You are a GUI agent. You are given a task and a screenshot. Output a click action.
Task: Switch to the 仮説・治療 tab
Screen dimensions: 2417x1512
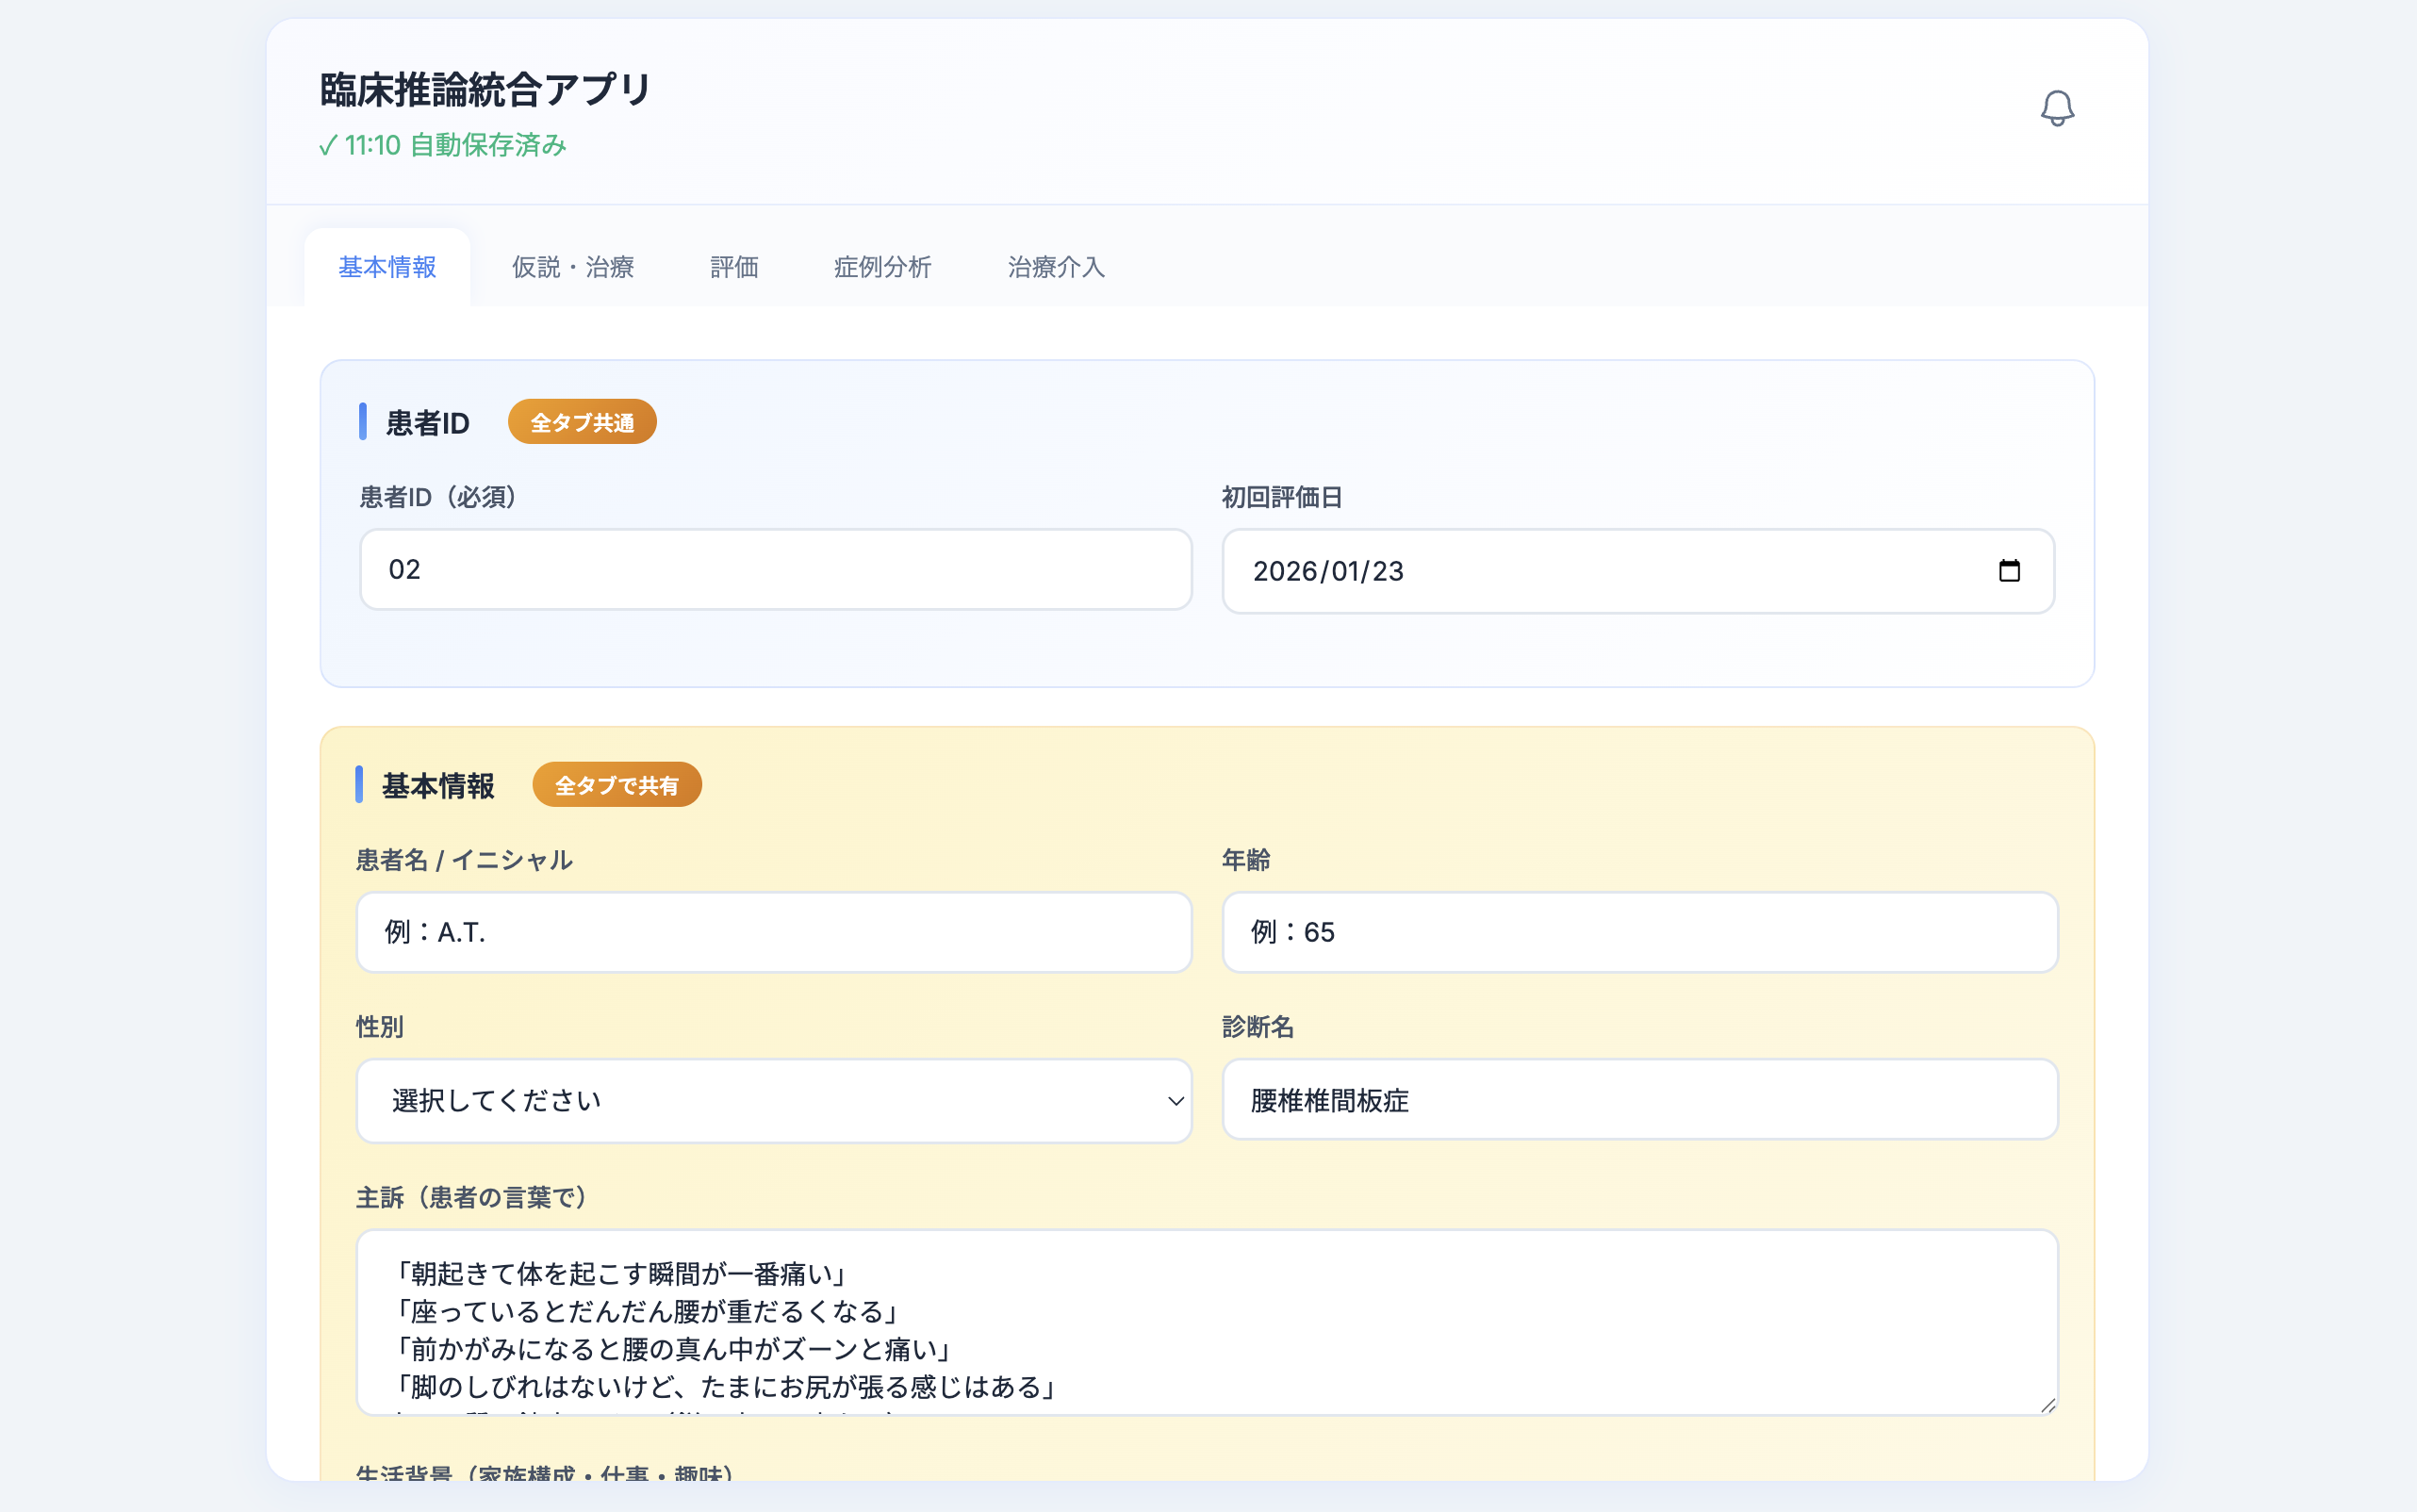pos(572,267)
